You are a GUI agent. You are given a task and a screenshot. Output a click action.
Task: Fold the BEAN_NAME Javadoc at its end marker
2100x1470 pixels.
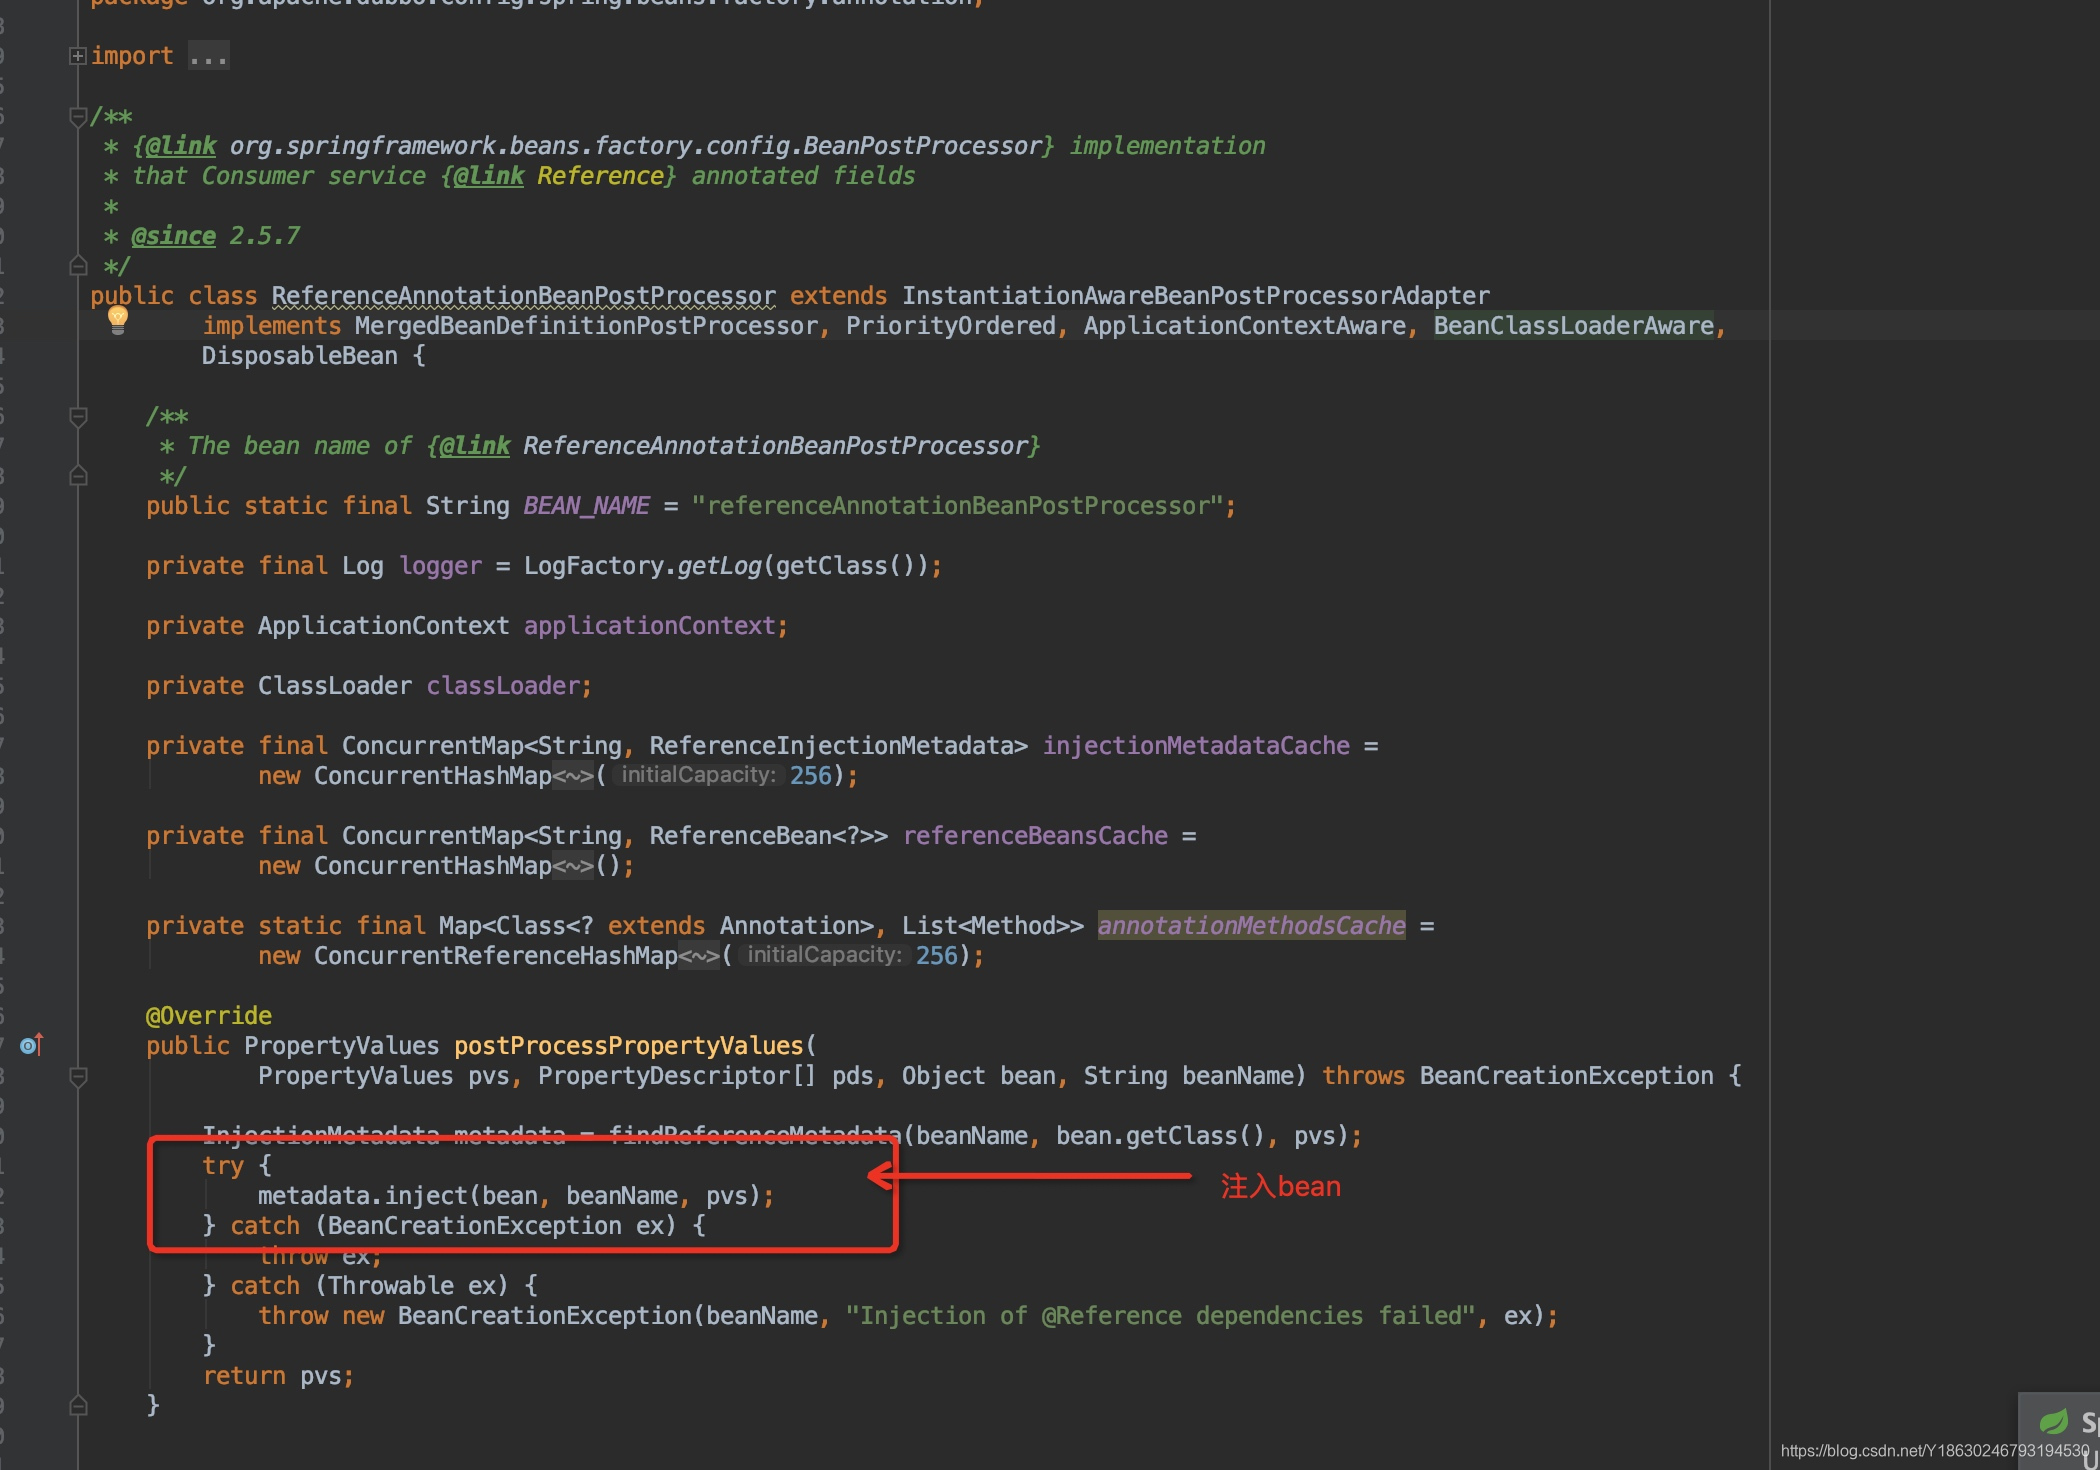[78, 476]
